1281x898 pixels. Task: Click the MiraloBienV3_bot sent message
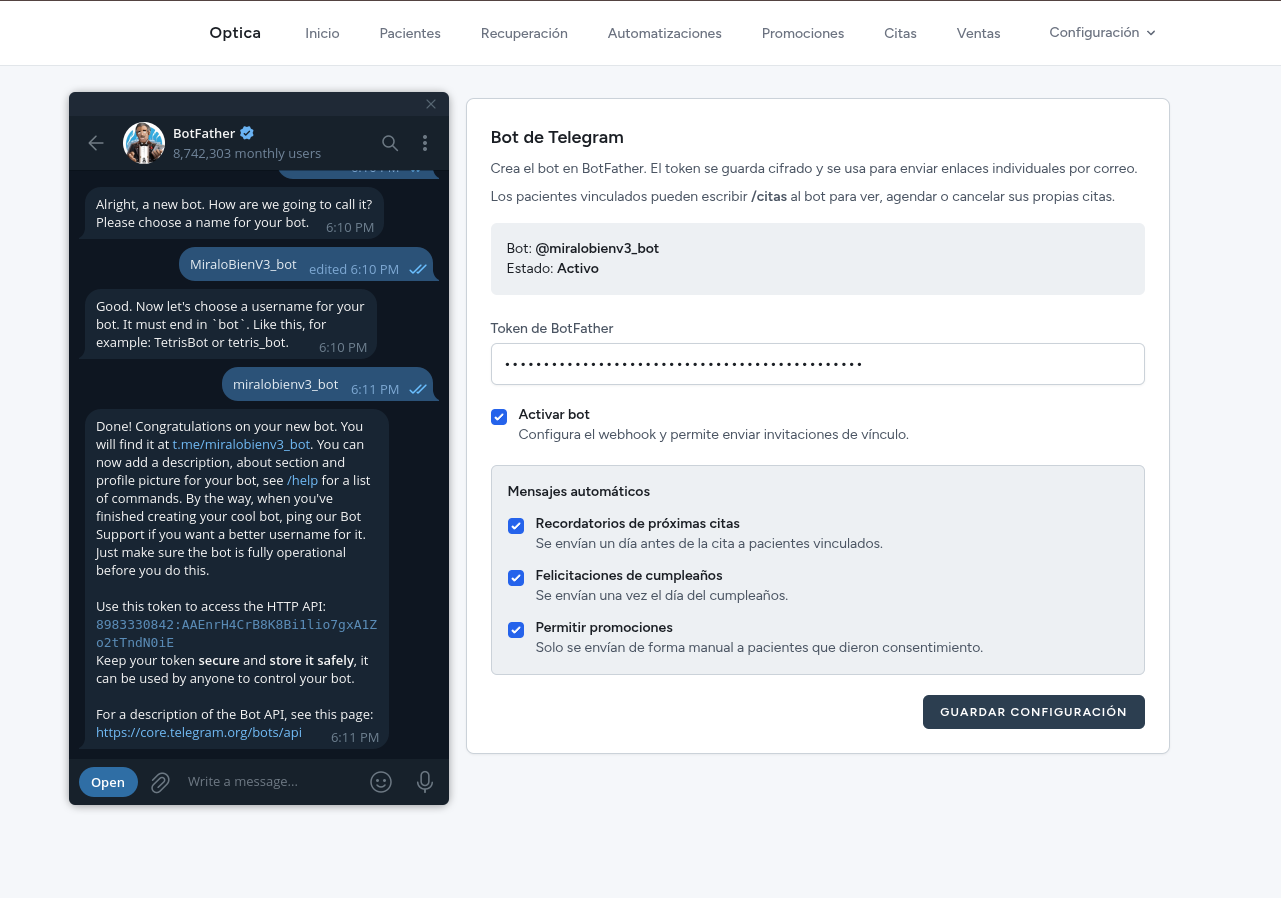[306, 266]
